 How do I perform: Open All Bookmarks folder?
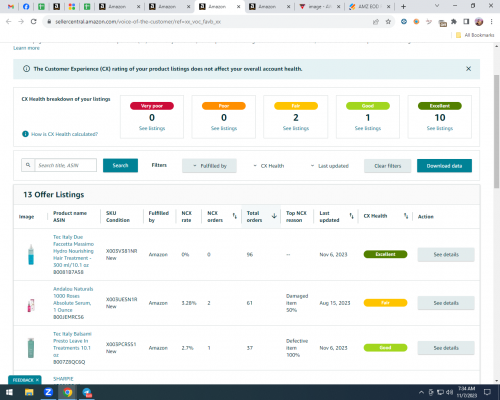475,35
